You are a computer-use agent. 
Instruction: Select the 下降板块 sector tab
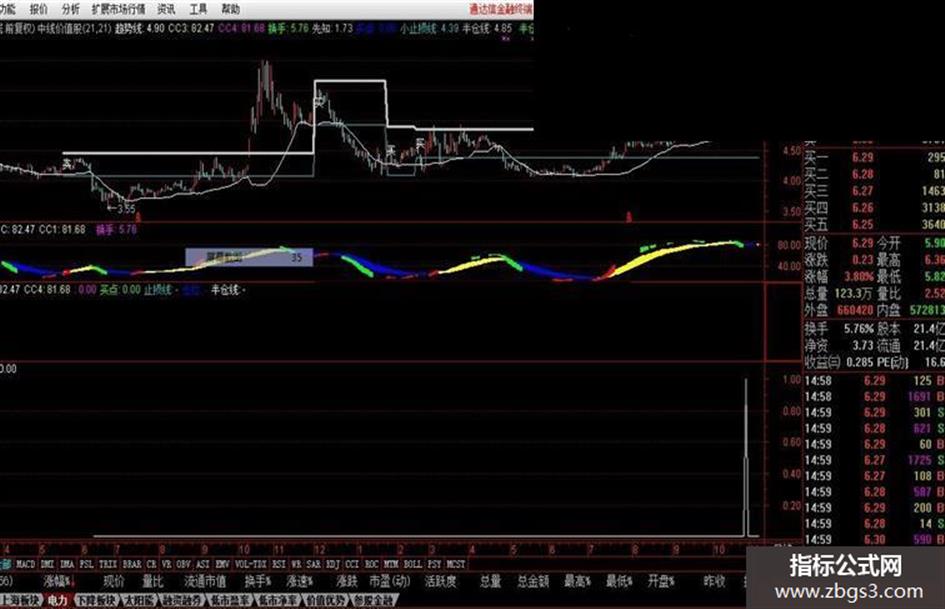(x=96, y=601)
